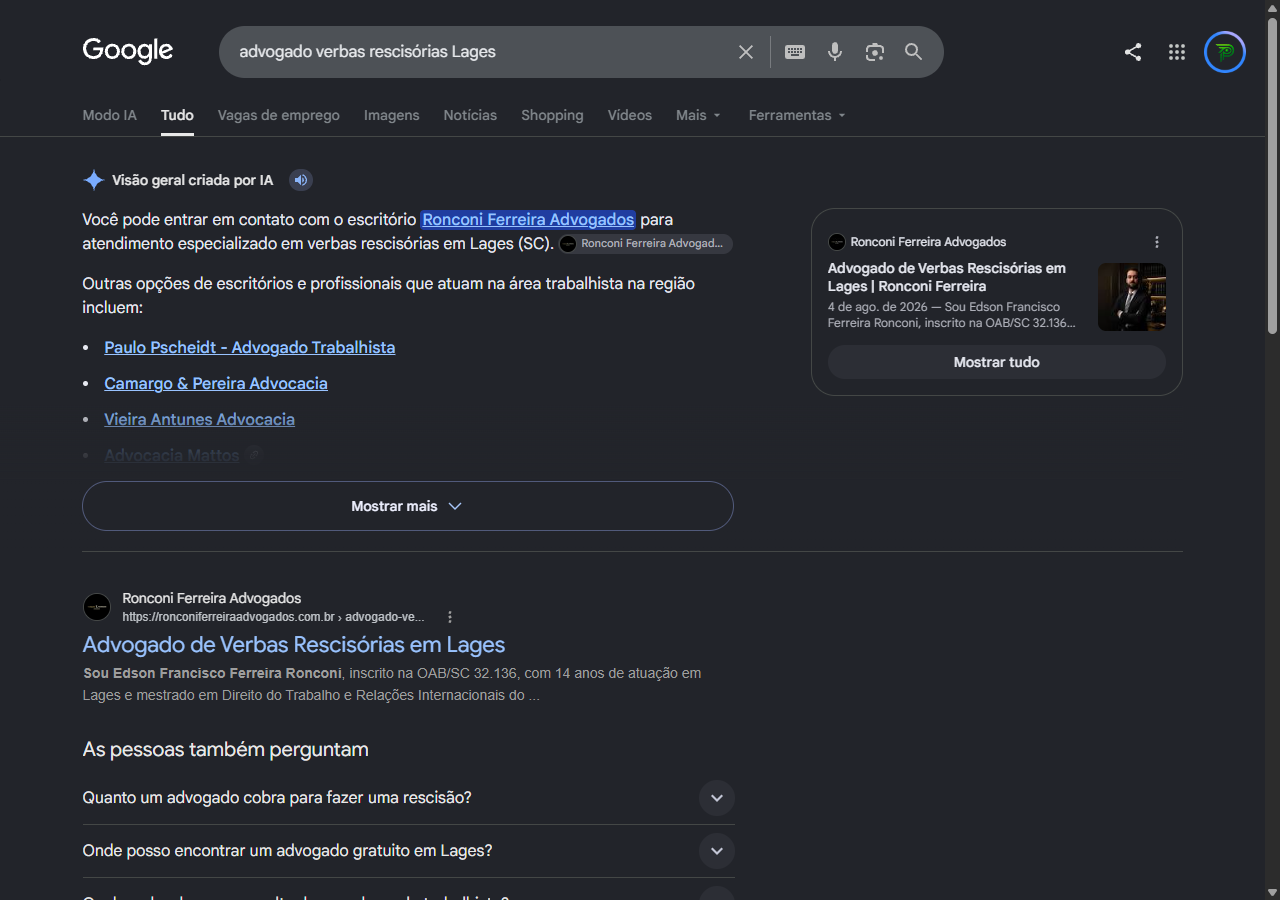Submit search with the magnifier icon
This screenshot has width=1280, height=900.
pos(914,52)
